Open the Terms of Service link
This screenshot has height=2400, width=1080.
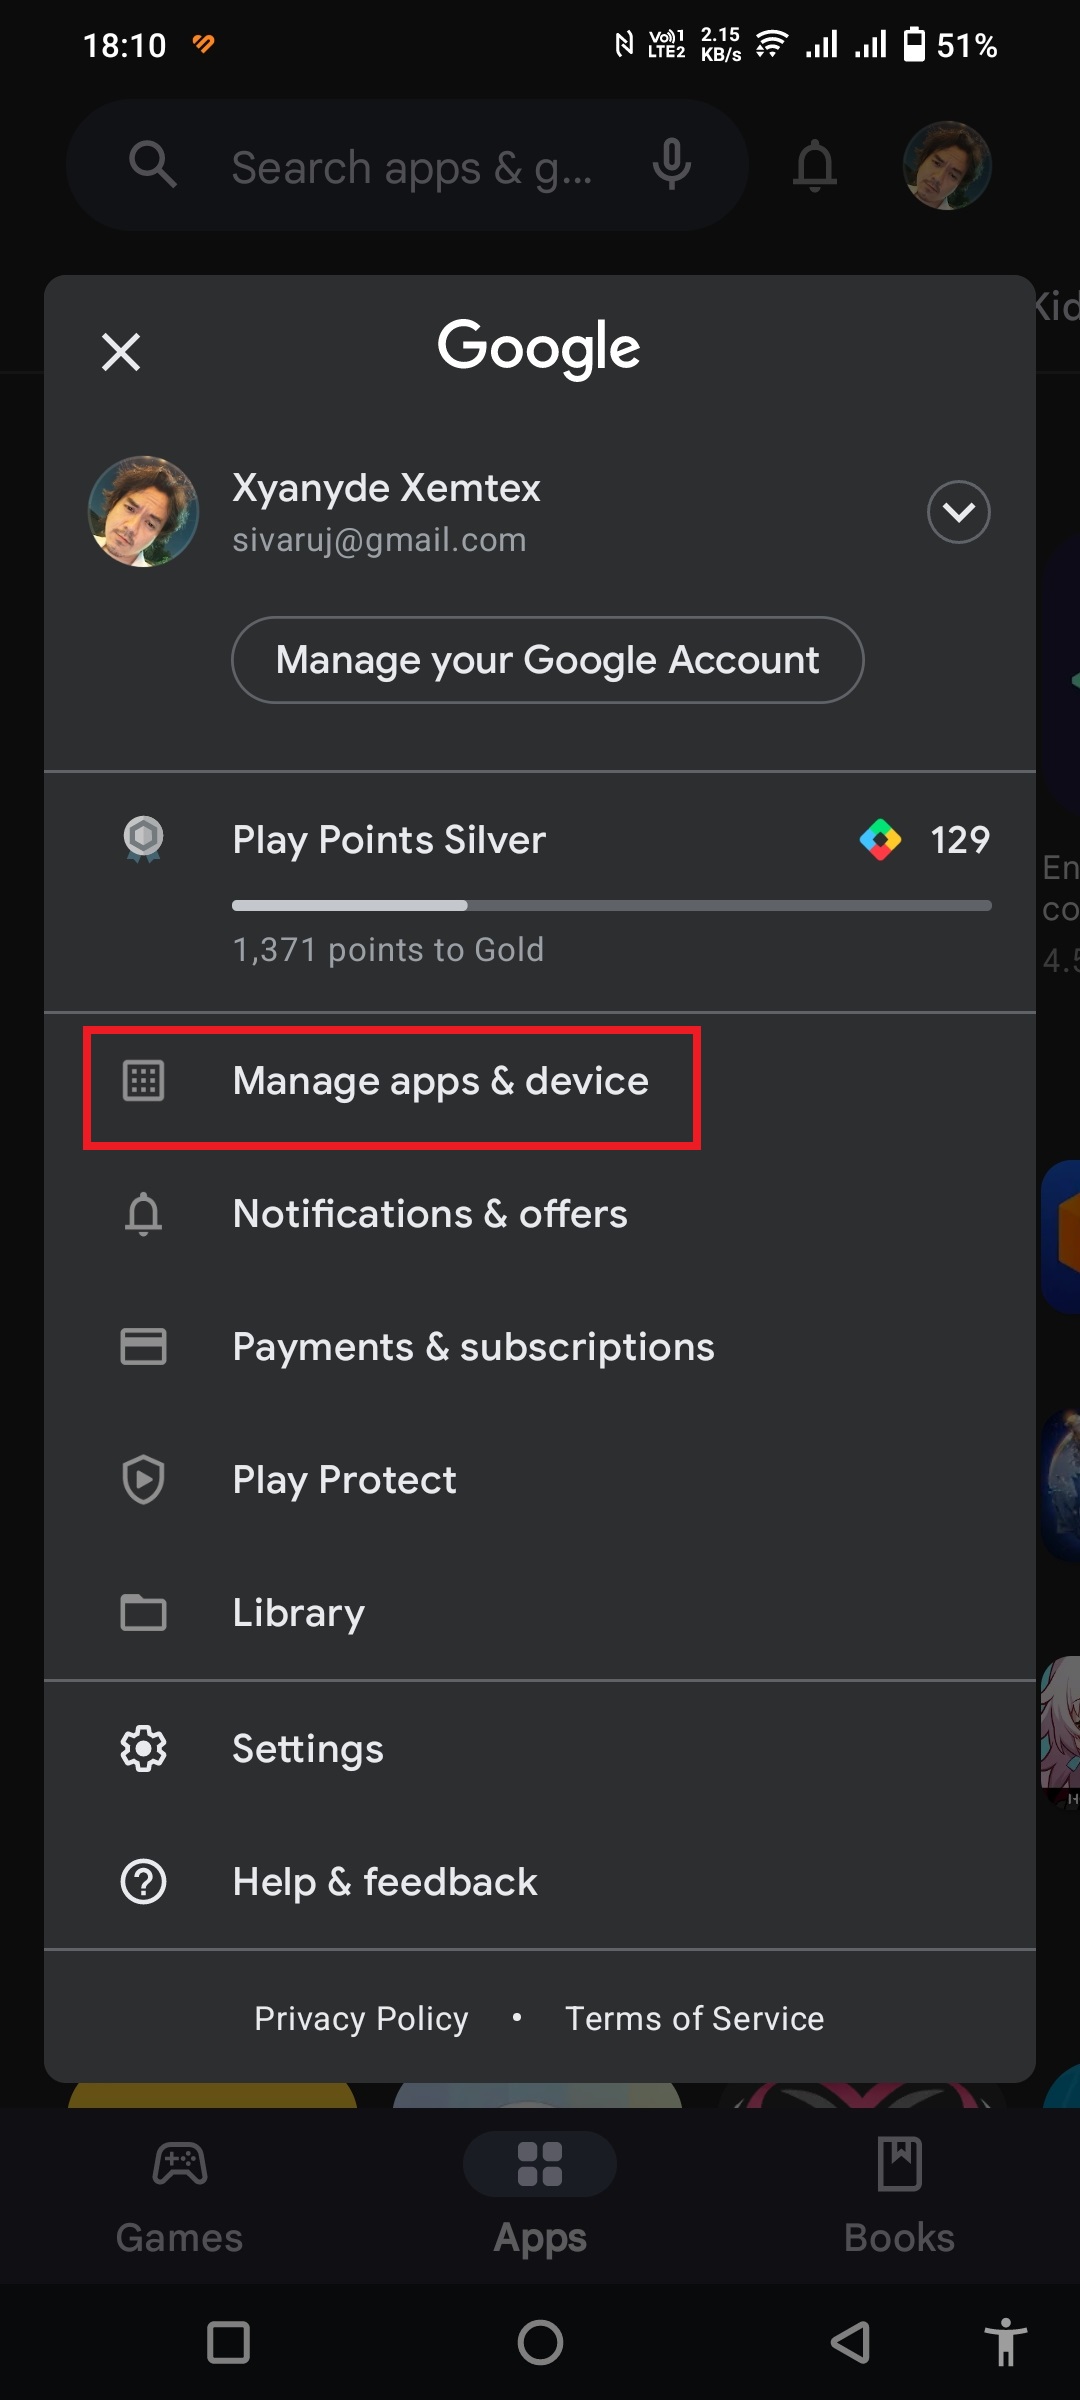pos(694,2018)
